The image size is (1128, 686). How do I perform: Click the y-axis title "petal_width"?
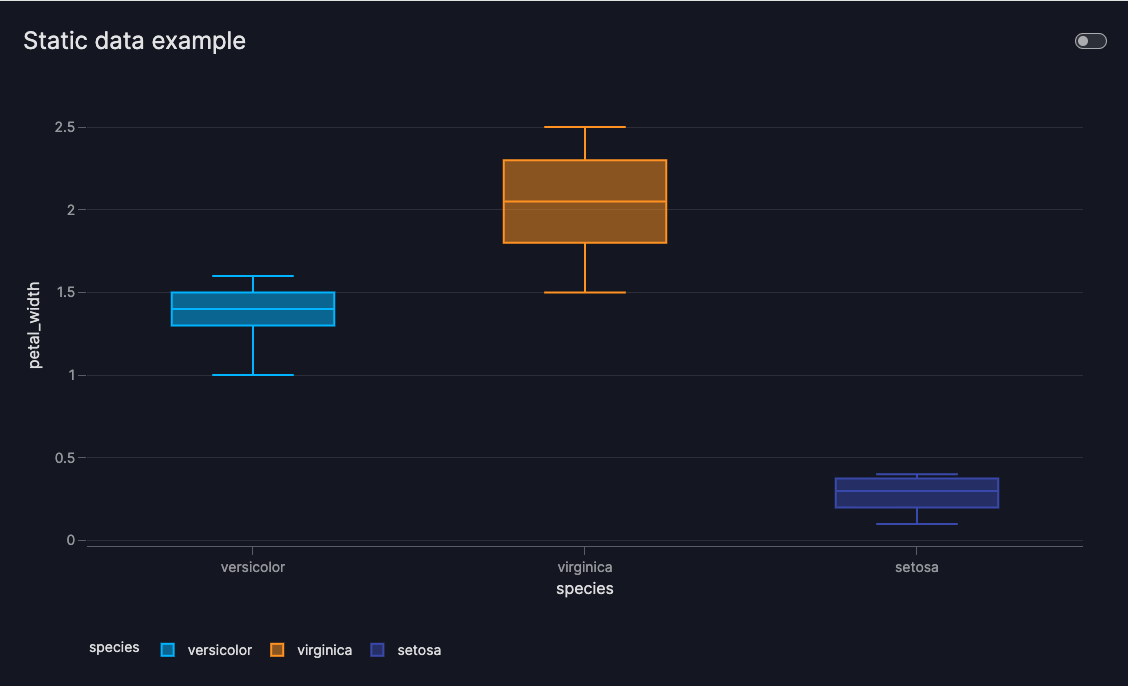click(35, 325)
